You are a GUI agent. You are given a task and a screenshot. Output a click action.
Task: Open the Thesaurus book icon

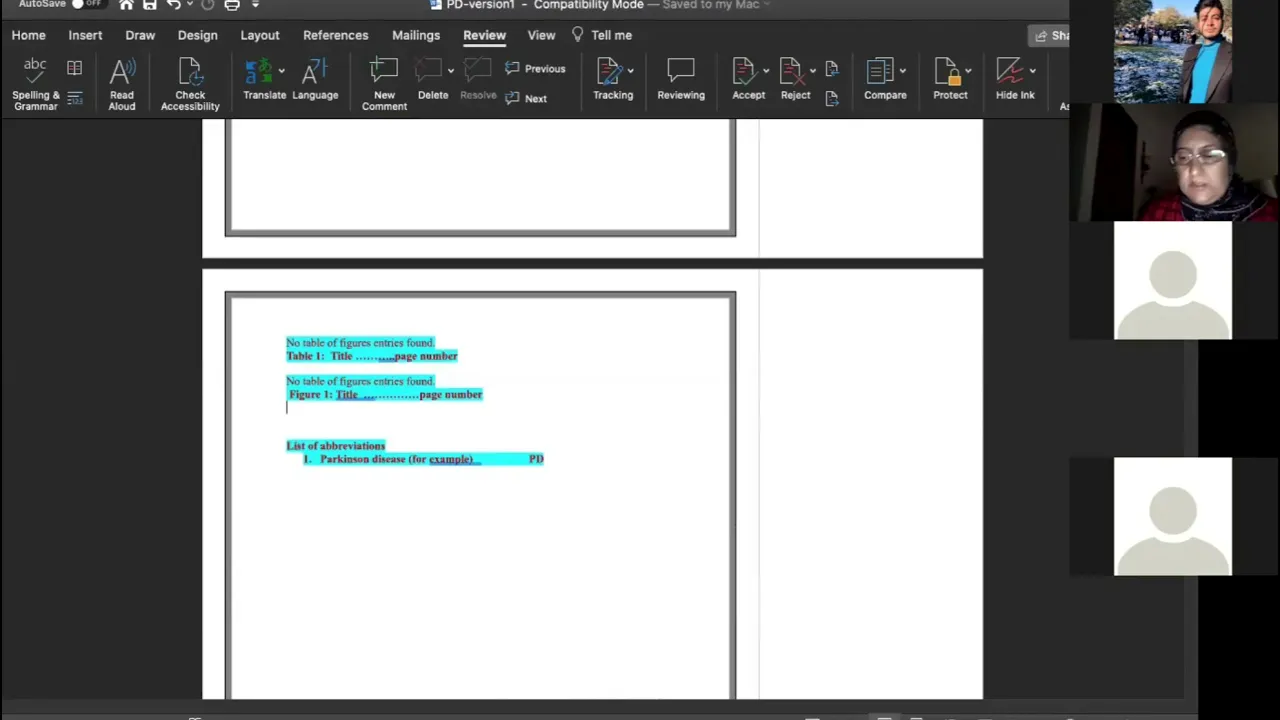(x=75, y=69)
